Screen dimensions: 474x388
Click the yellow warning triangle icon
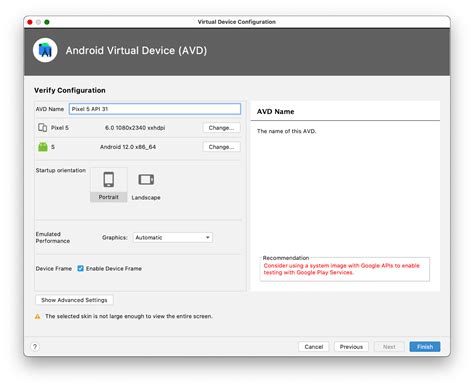pyautogui.click(x=37, y=316)
